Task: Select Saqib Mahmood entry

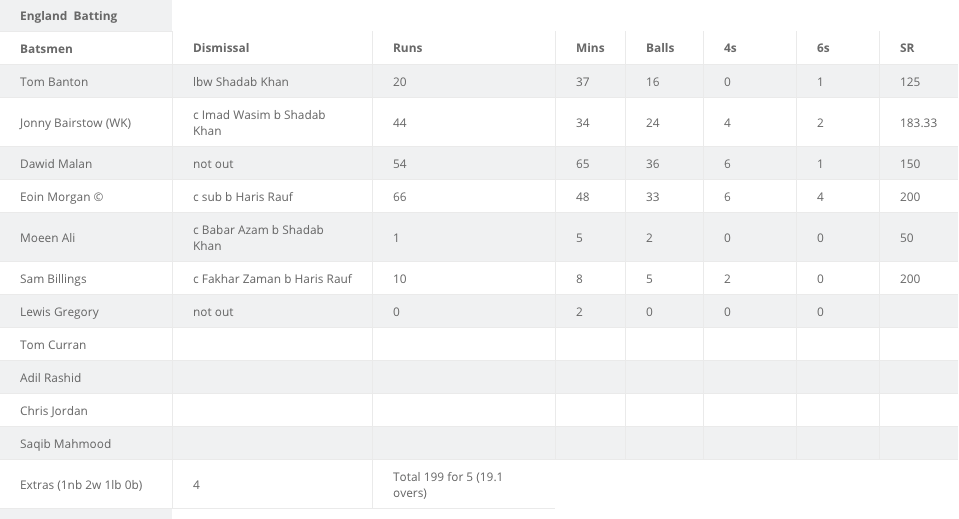Action: pos(65,444)
